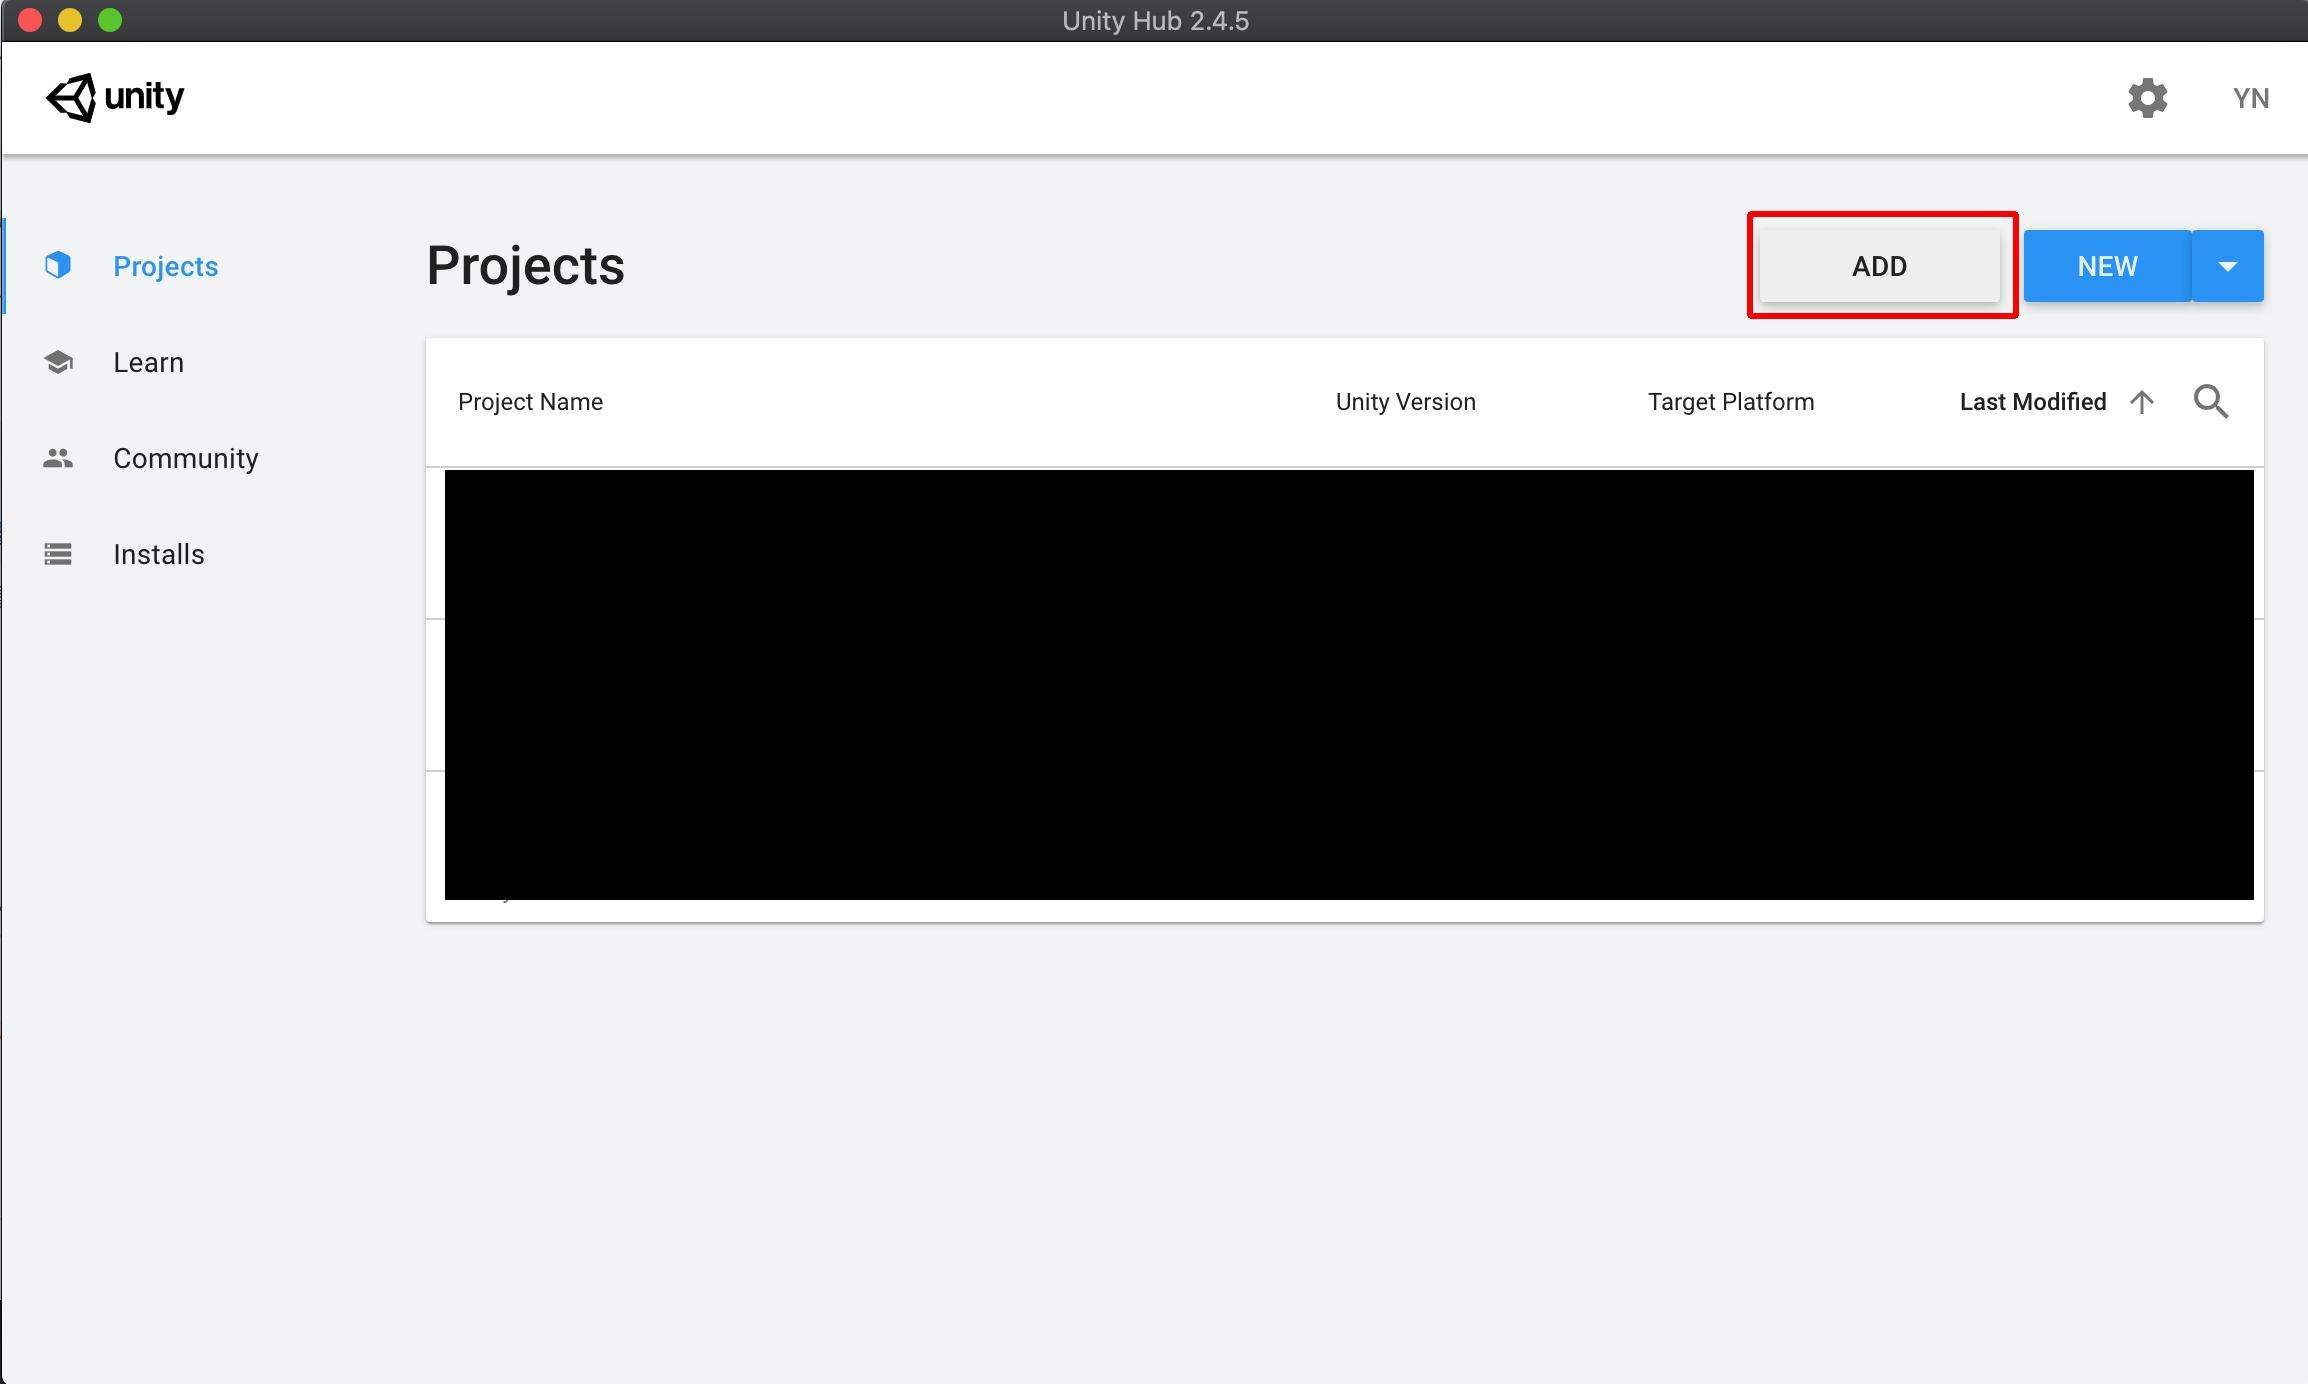This screenshot has height=1384, width=2308.
Task: Sort by Project Name column header
Action: point(530,402)
